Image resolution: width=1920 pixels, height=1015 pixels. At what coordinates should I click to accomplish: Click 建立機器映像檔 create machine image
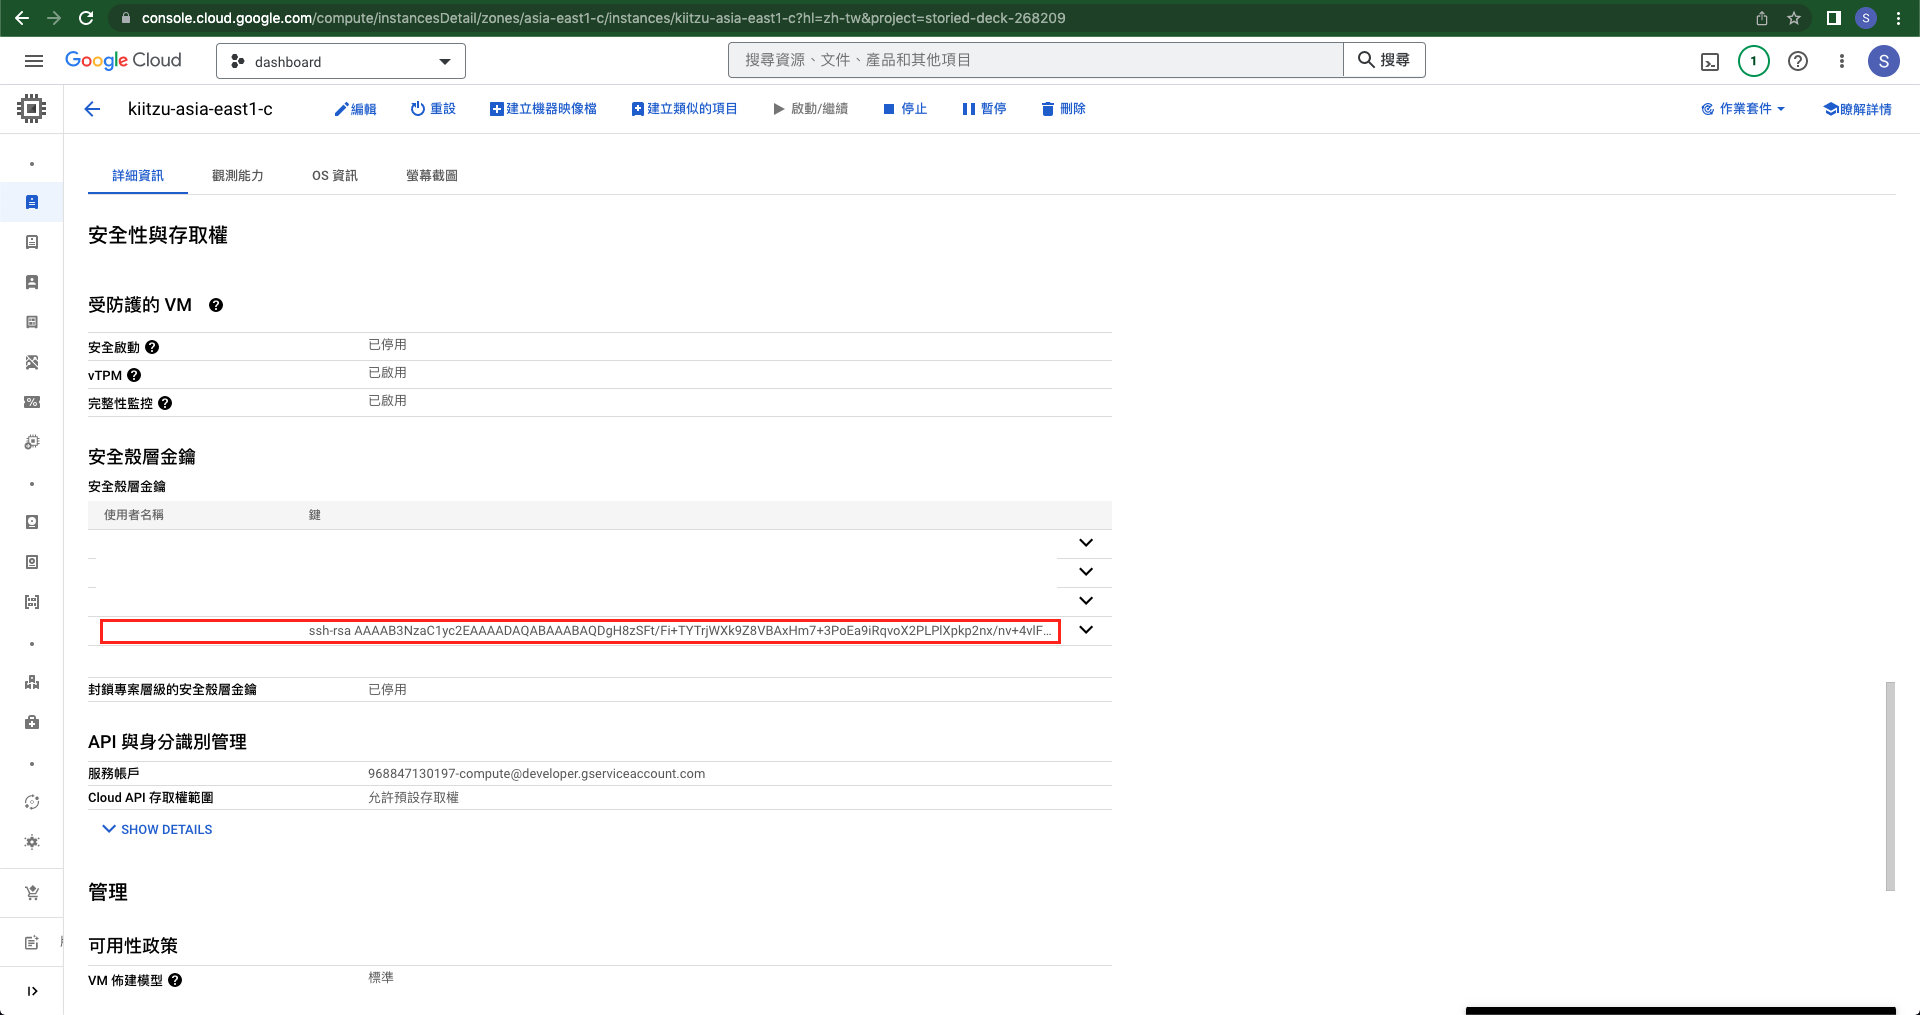pyautogui.click(x=543, y=109)
